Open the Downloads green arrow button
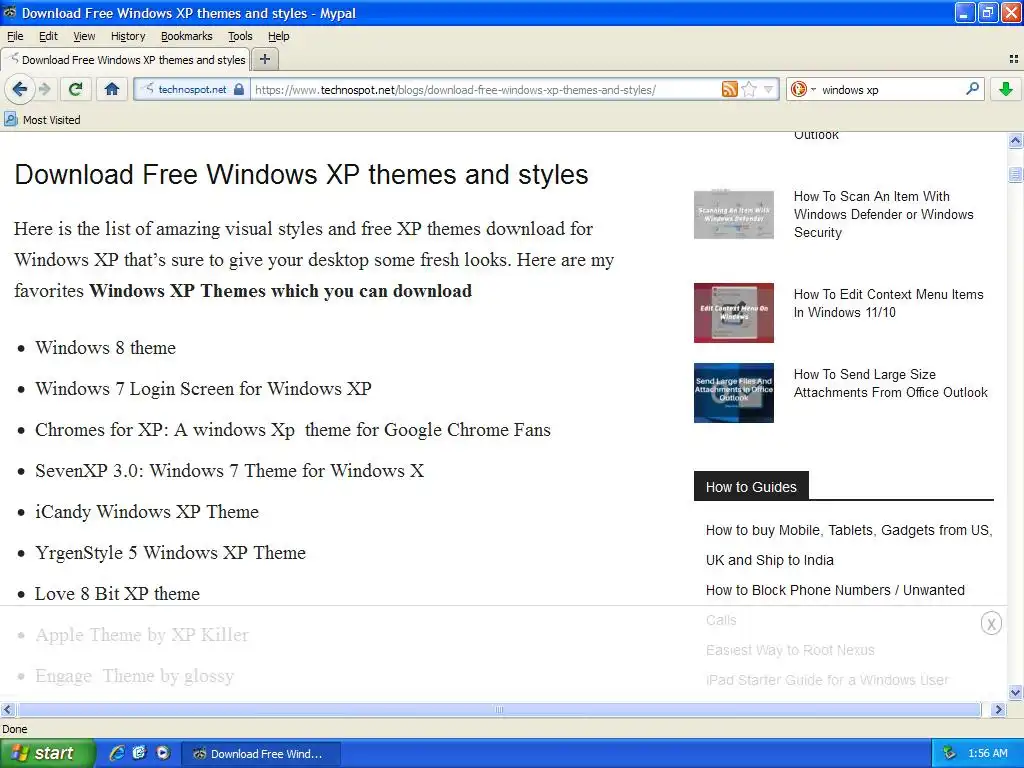 [x=1006, y=89]
